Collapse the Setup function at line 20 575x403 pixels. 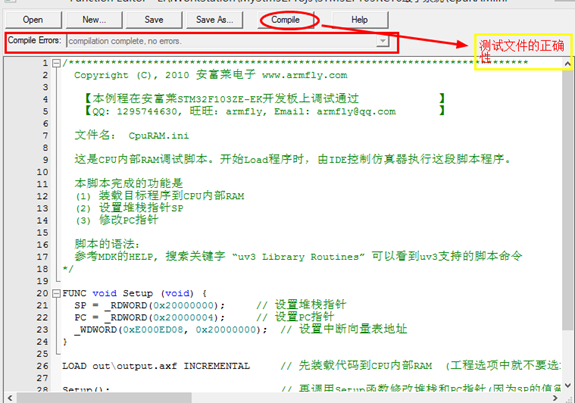[x=56, y=293]
